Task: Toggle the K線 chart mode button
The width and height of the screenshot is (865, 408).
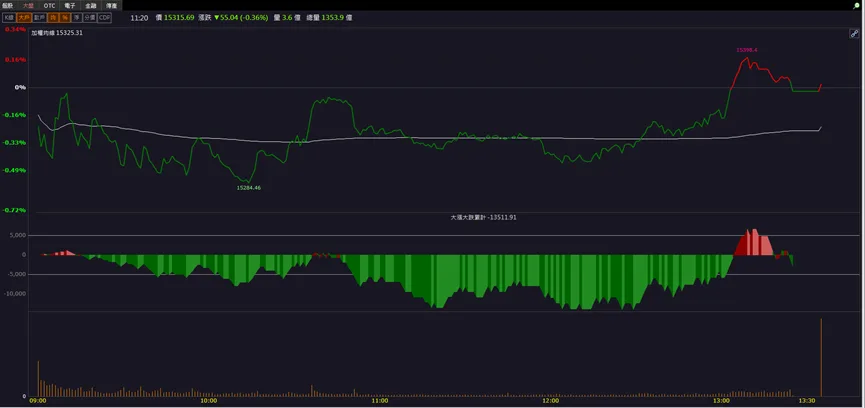Action: pos(9,18)
